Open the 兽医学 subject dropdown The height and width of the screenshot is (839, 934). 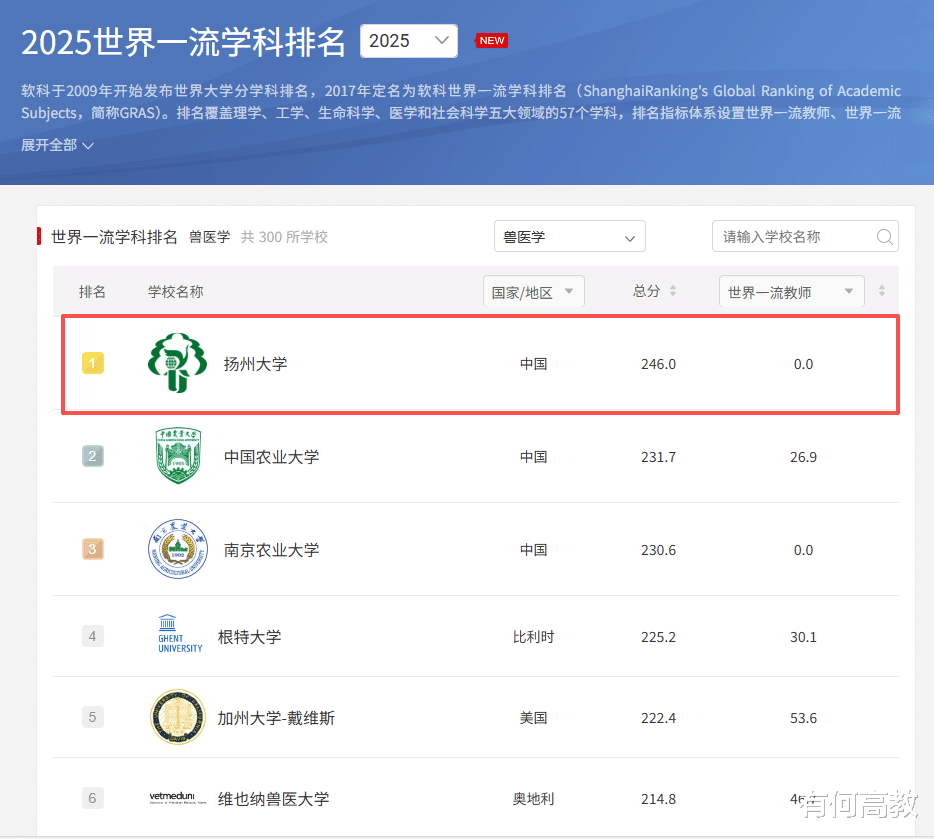coord(569,236)
